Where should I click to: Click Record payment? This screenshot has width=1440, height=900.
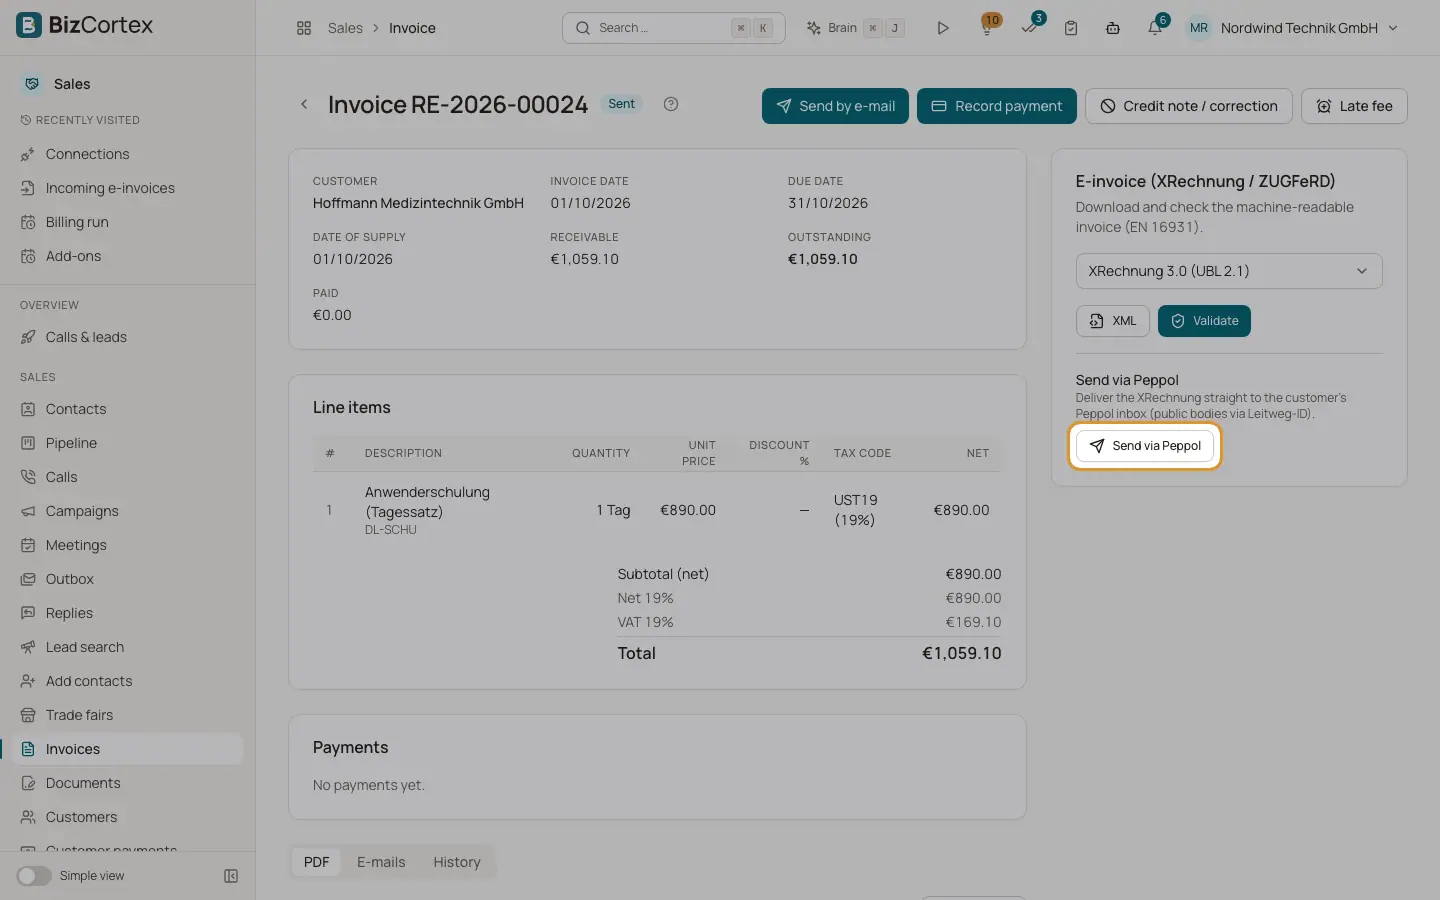[x=997, y=106]
